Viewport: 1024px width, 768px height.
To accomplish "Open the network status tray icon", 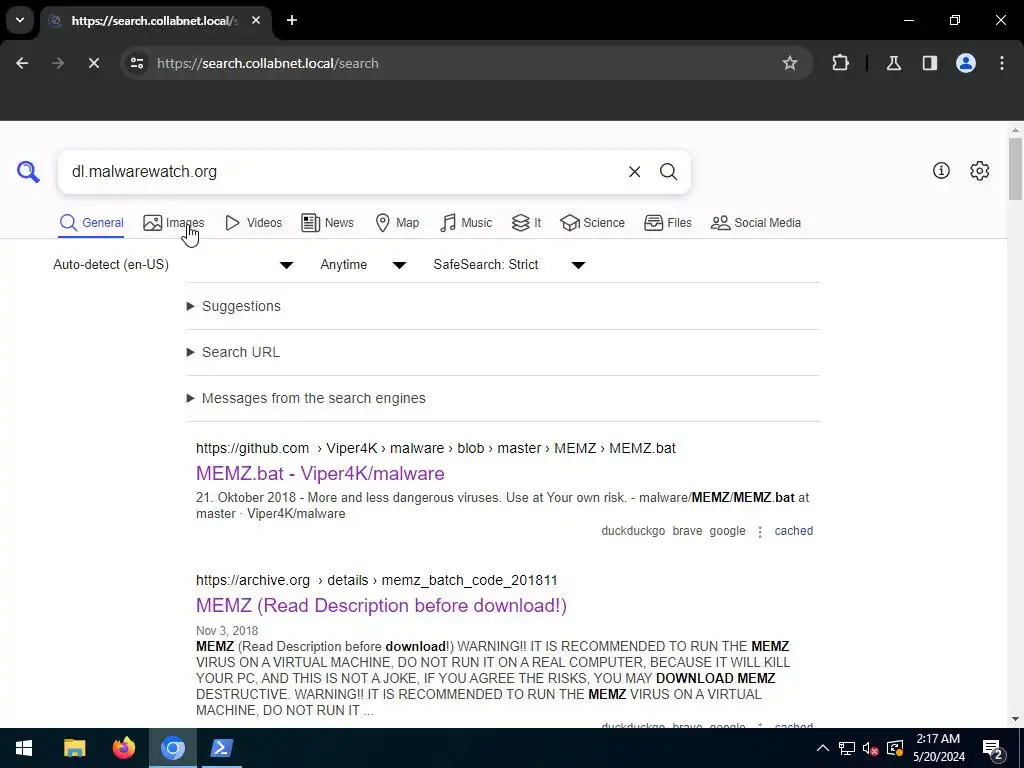I will point(847,748).
